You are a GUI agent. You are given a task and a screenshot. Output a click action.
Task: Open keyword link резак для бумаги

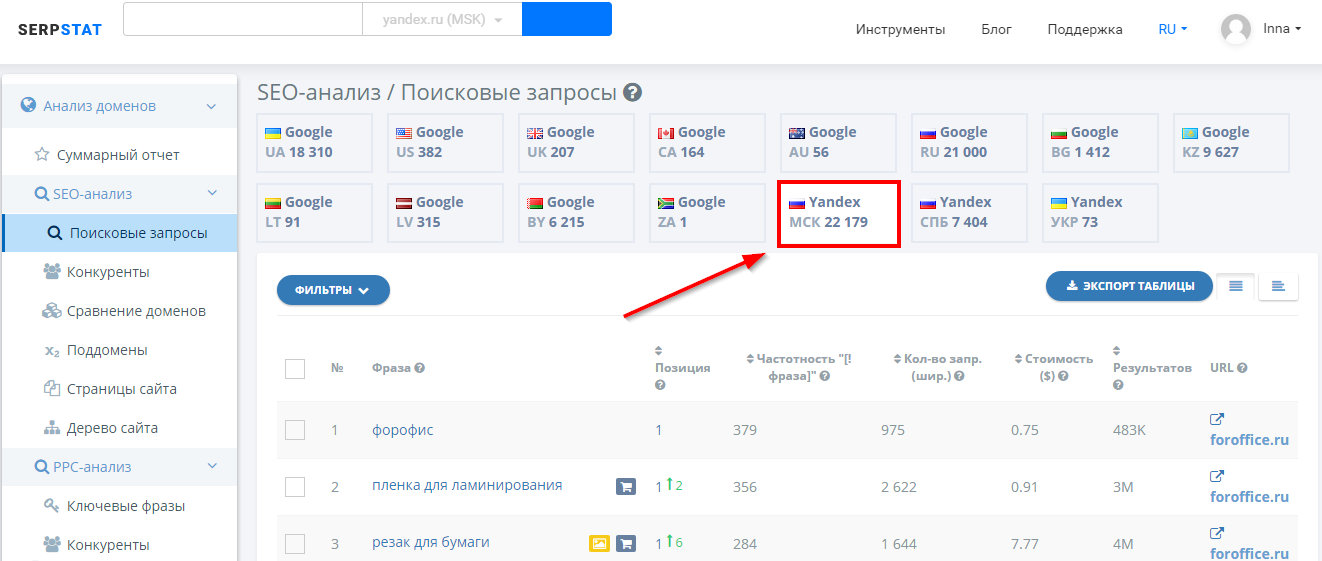point(431,542)
